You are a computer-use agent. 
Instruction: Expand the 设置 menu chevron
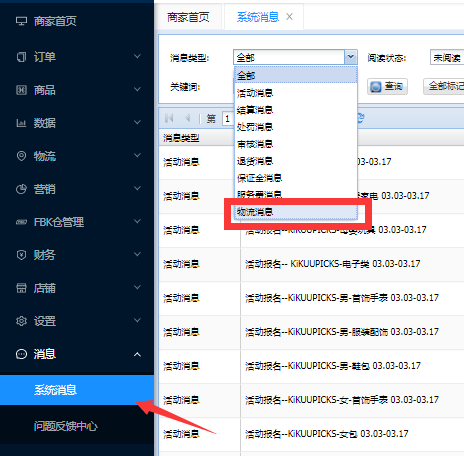coord(137,320)
